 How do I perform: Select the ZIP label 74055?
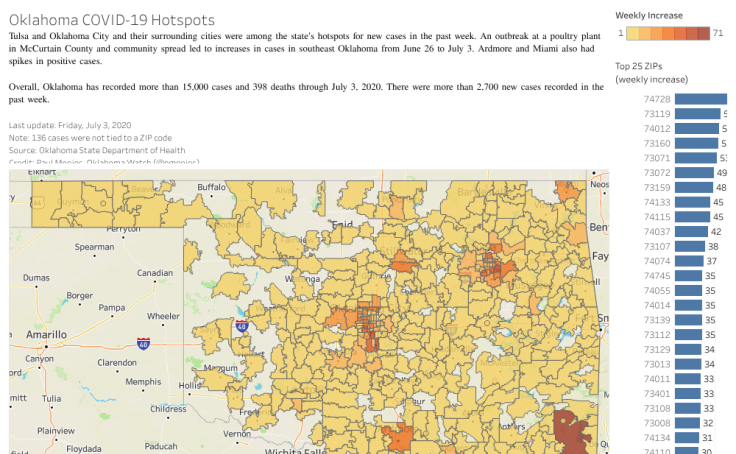657,291
